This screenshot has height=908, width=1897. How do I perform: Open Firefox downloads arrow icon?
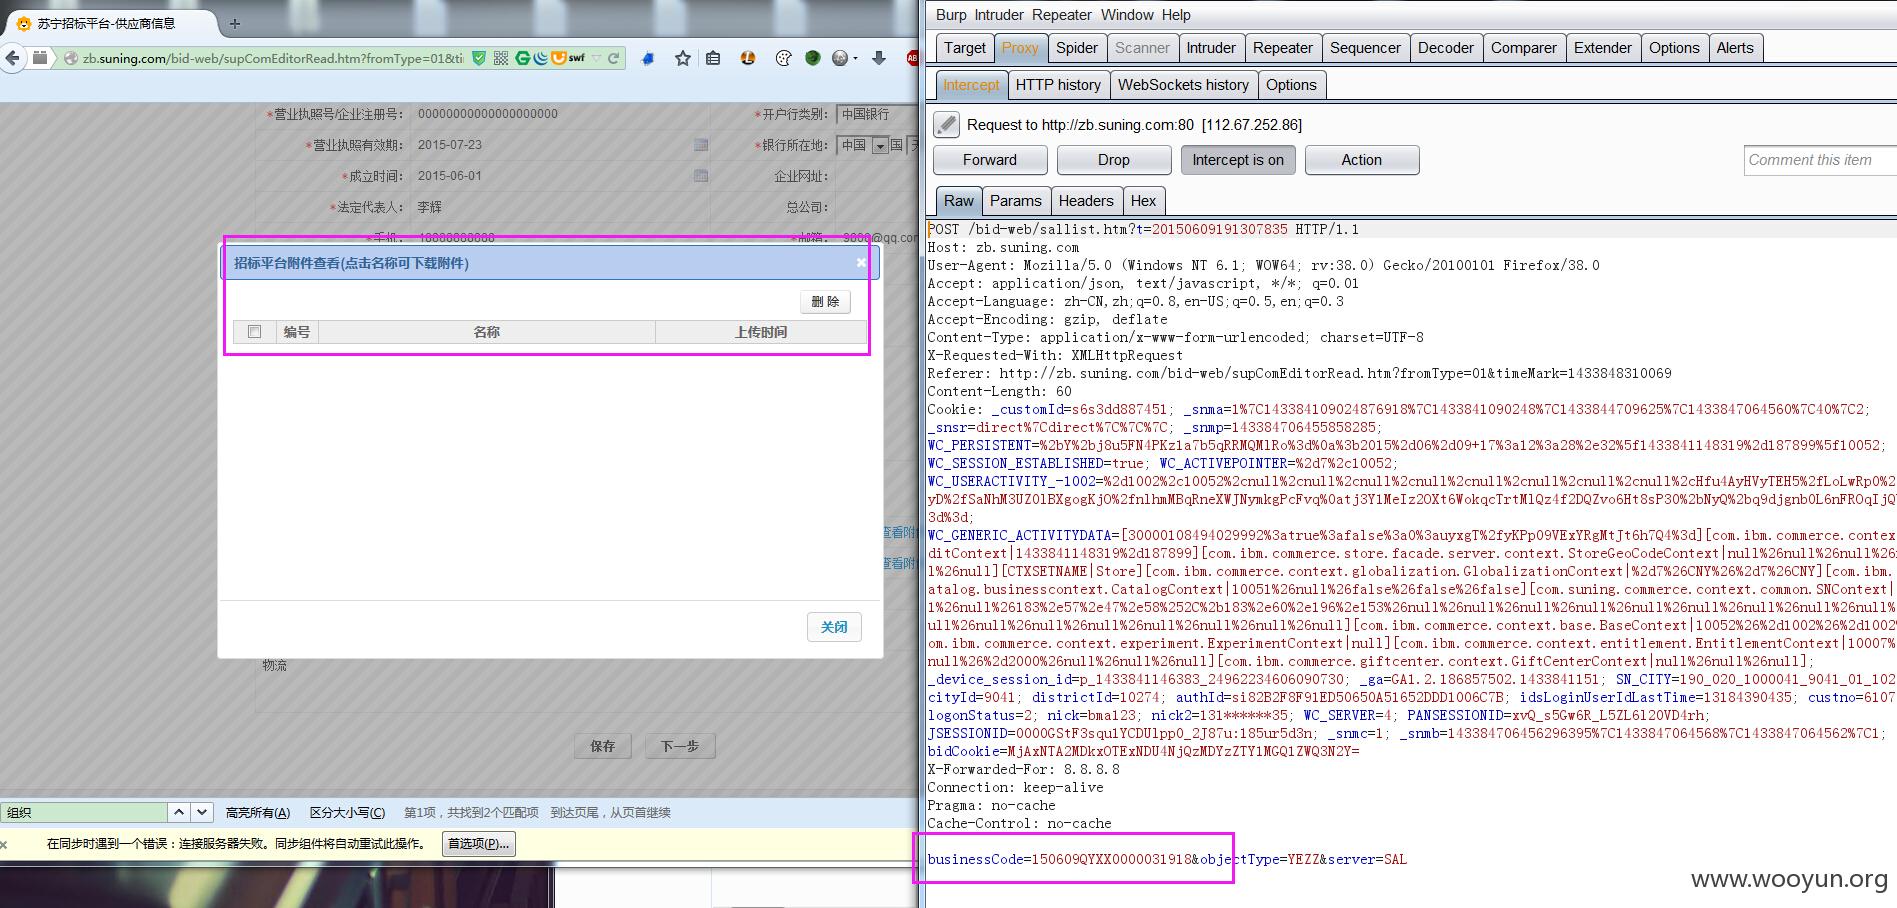click(x=879, y=58)
